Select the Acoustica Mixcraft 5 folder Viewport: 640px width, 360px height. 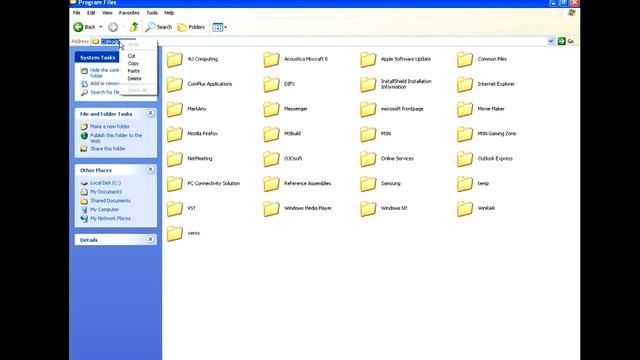(296, 59)
